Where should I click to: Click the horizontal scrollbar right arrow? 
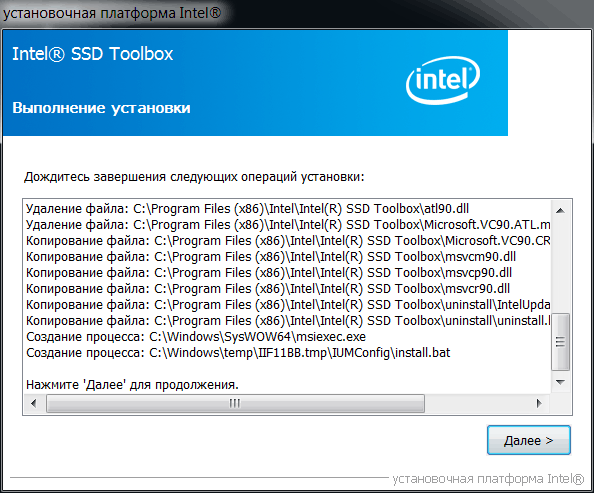pyautogui.click(x=539, y=404)
